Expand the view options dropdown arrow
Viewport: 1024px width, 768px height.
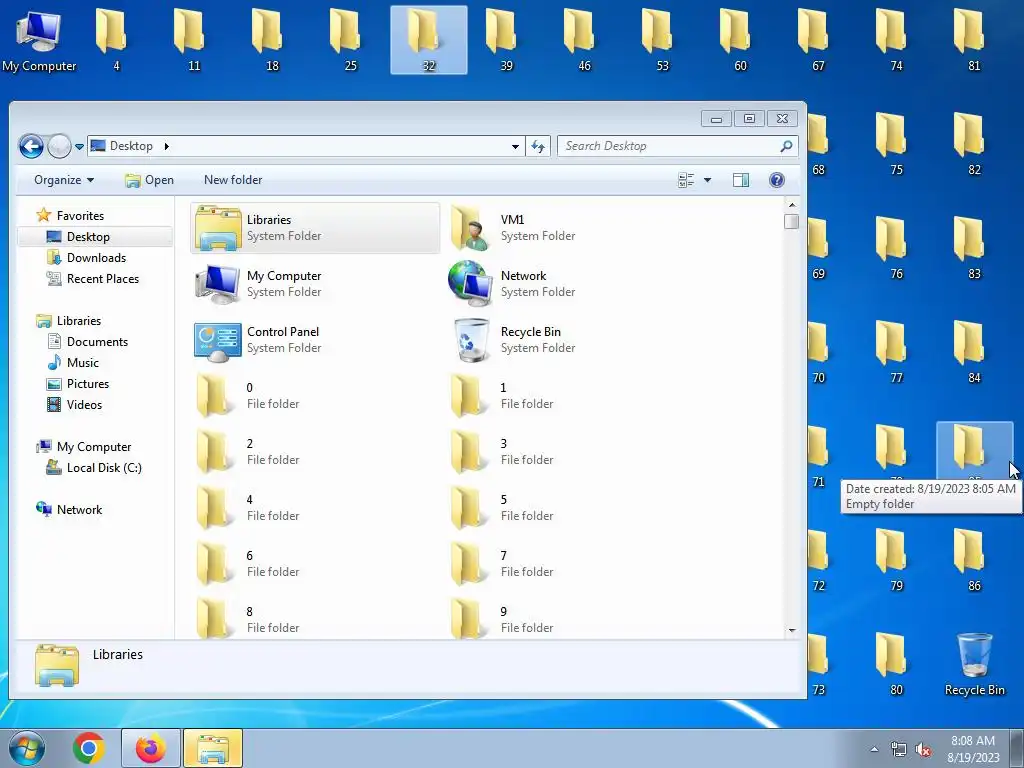pyautogui.click(x=707, y=180)
